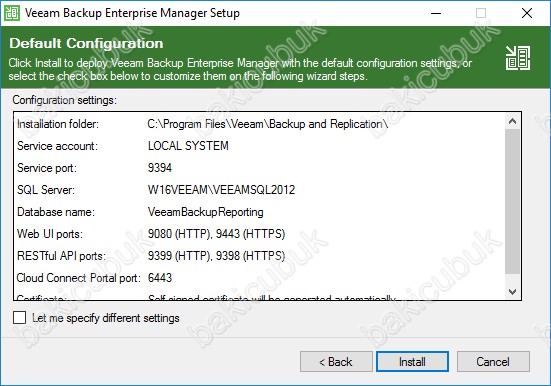Select the Cloud Connect Portal port row
The image size is (551, 386).
260,278
